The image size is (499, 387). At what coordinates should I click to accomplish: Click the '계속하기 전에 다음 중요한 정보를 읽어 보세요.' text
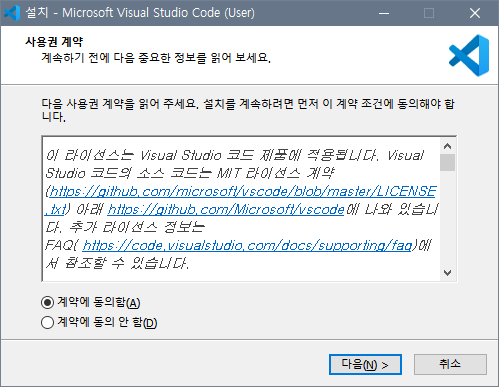156,58
